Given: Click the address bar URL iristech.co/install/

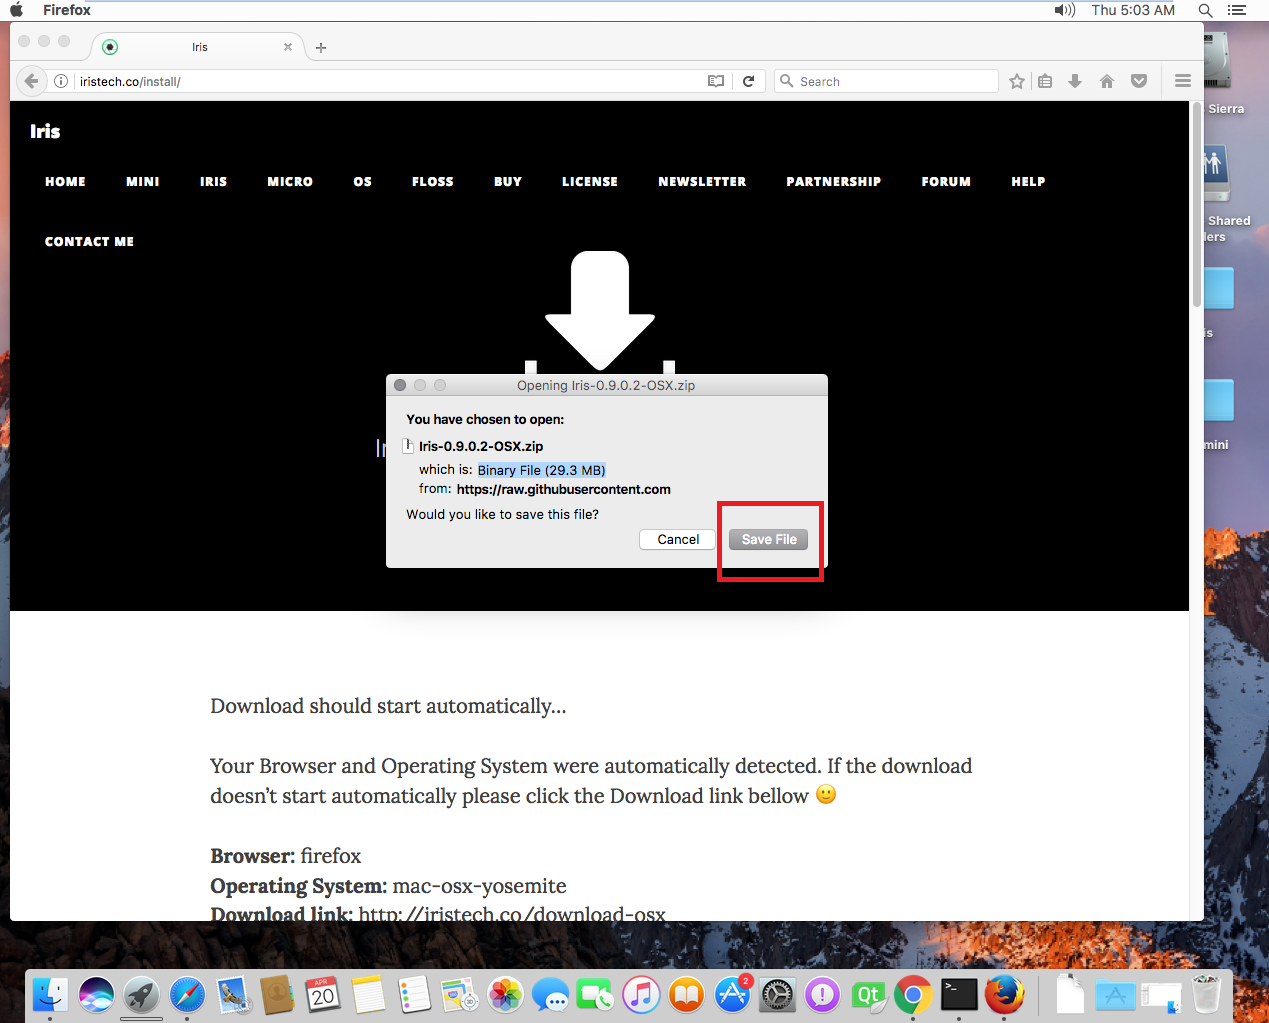Looking at the screenshot, I should point(130,82).
